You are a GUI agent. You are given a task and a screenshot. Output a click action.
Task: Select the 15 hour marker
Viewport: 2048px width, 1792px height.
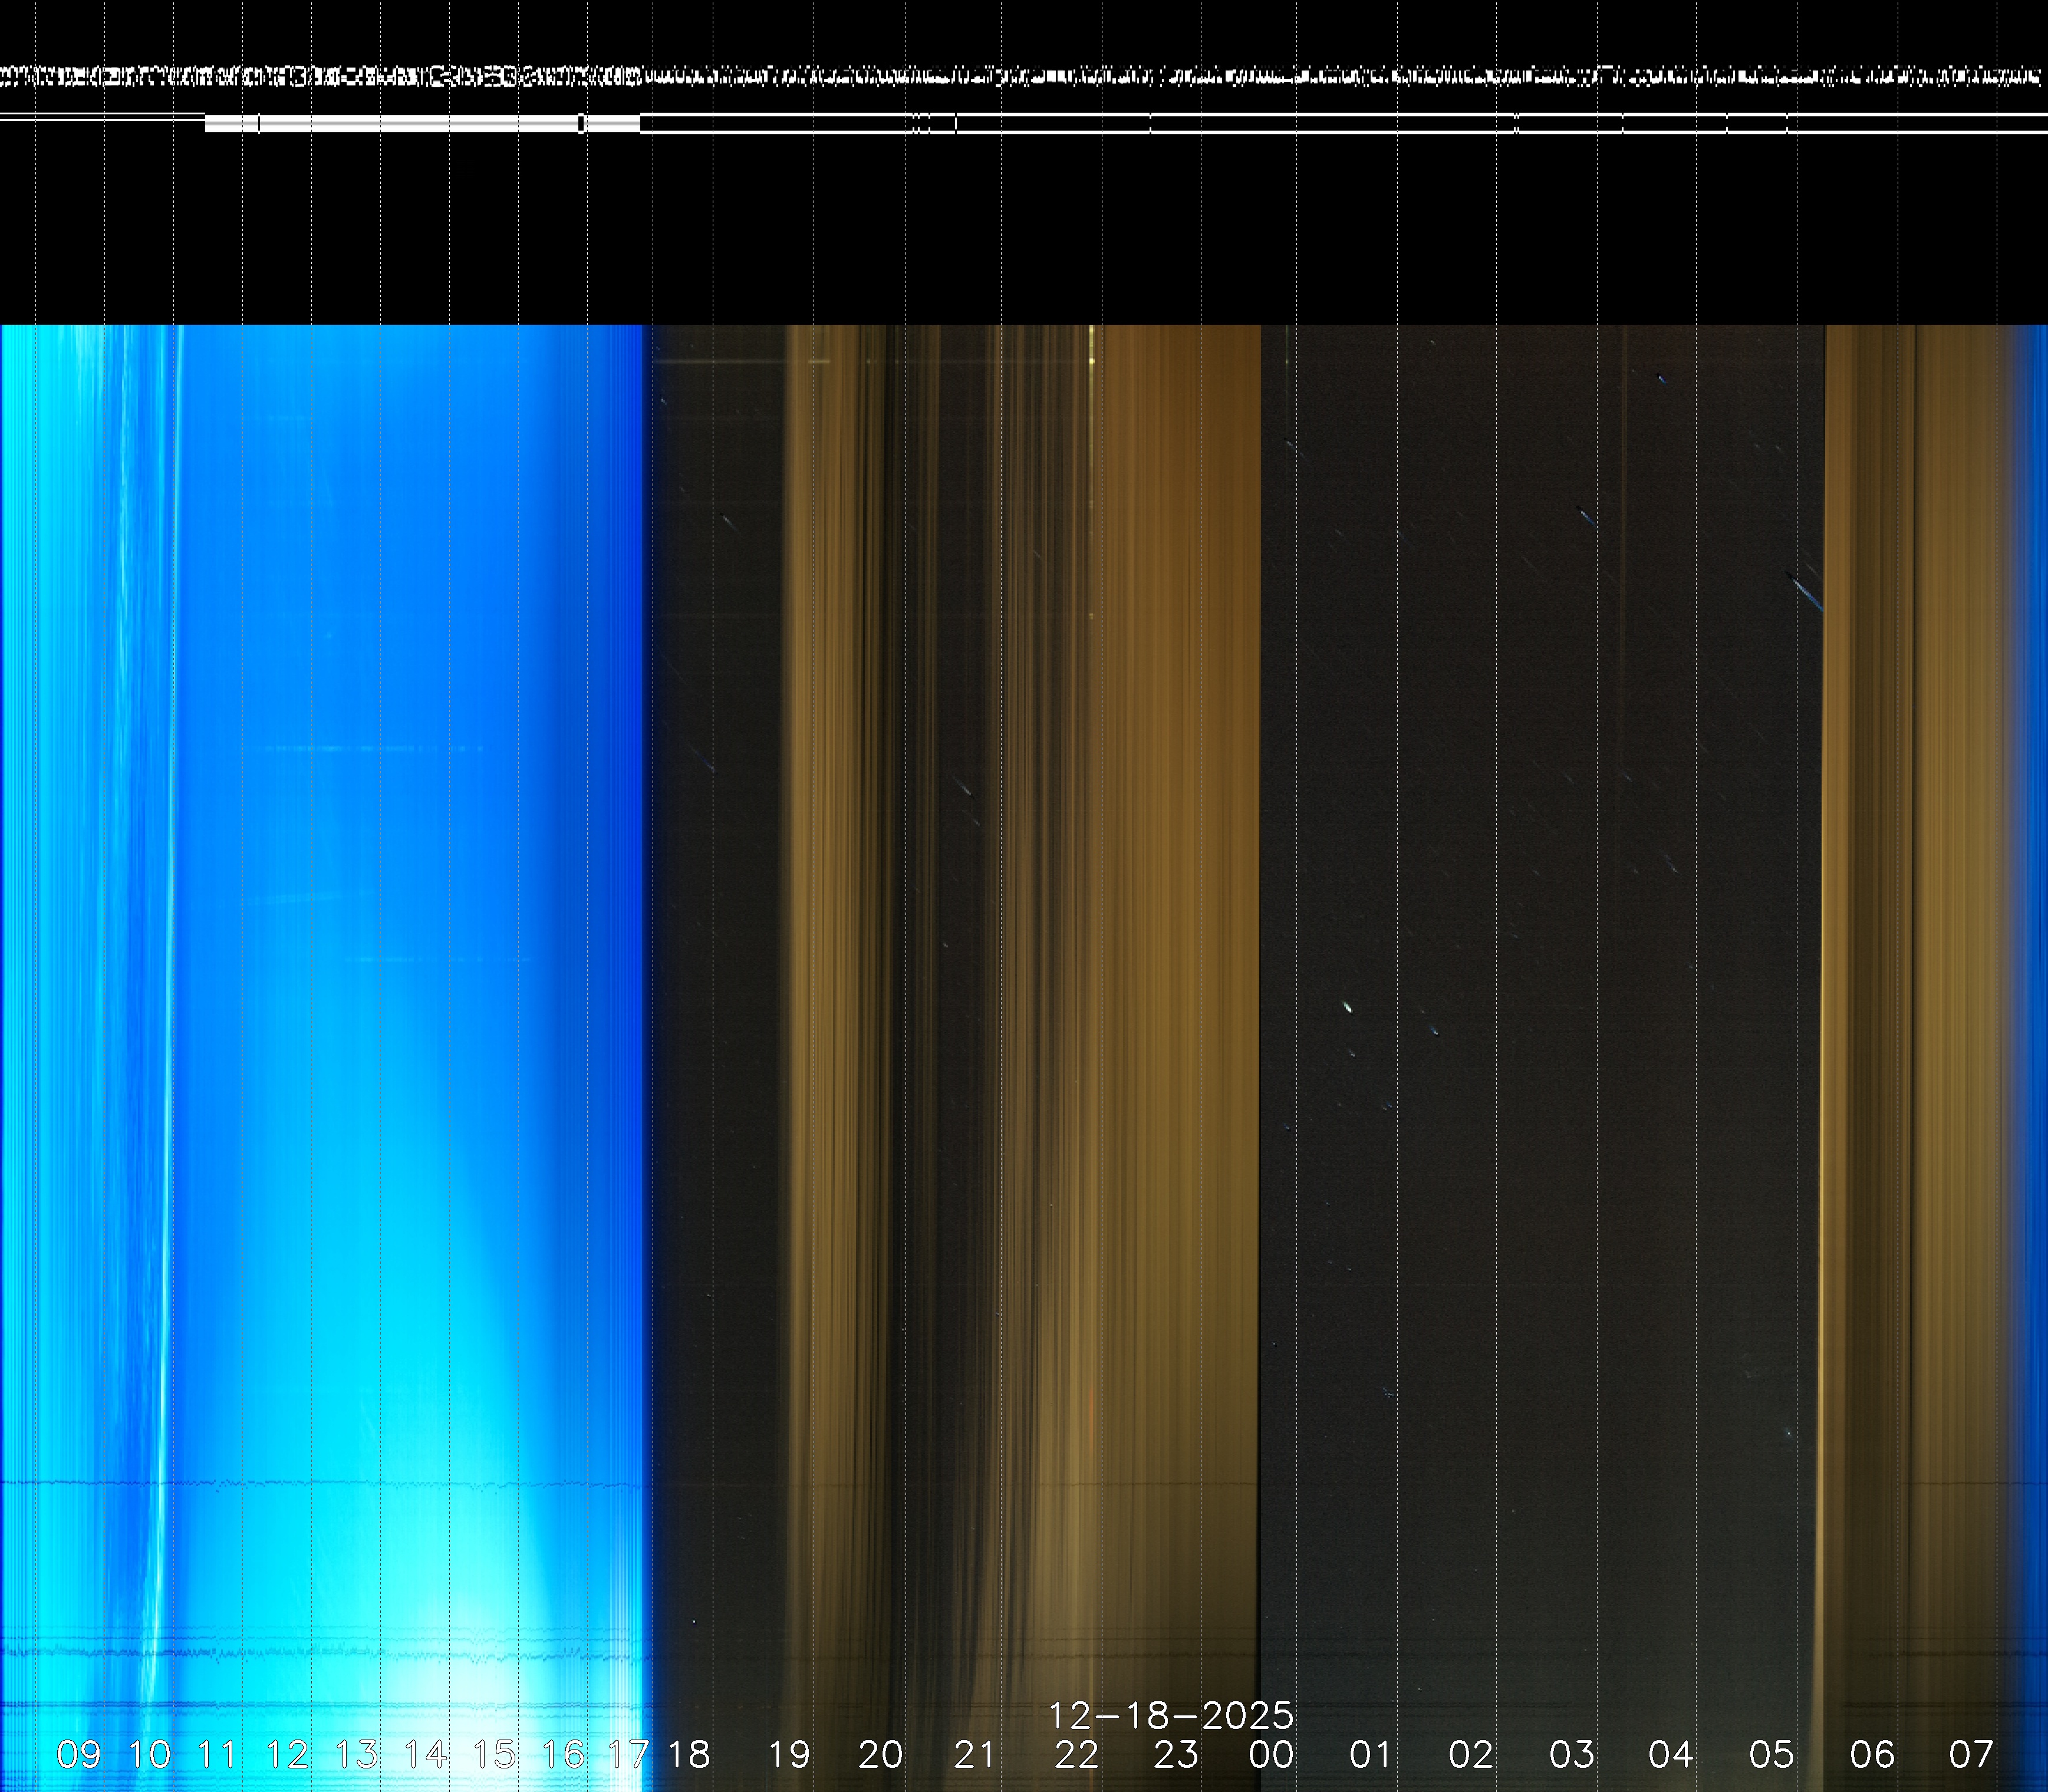point(494,1754)
